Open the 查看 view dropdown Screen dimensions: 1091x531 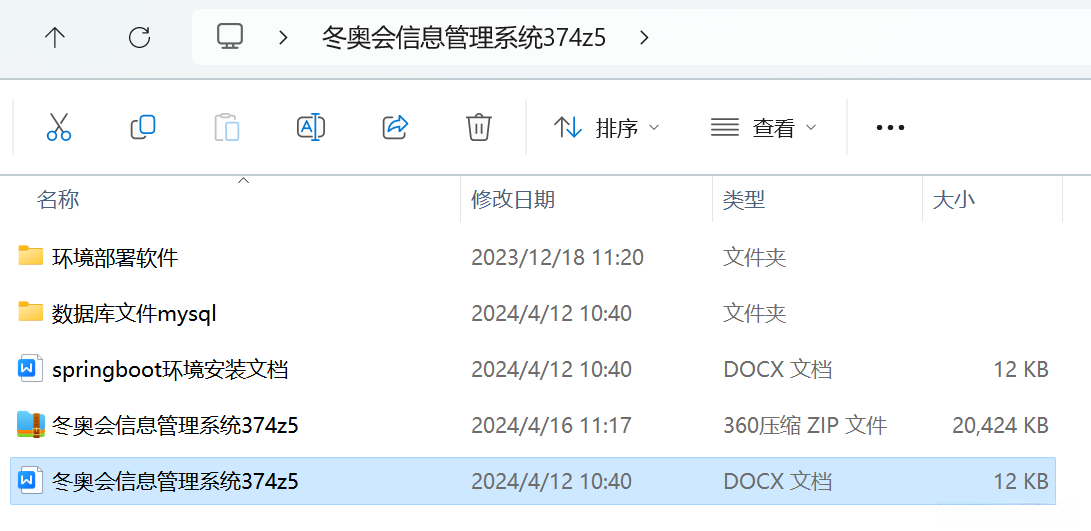[x=764, y=128]
